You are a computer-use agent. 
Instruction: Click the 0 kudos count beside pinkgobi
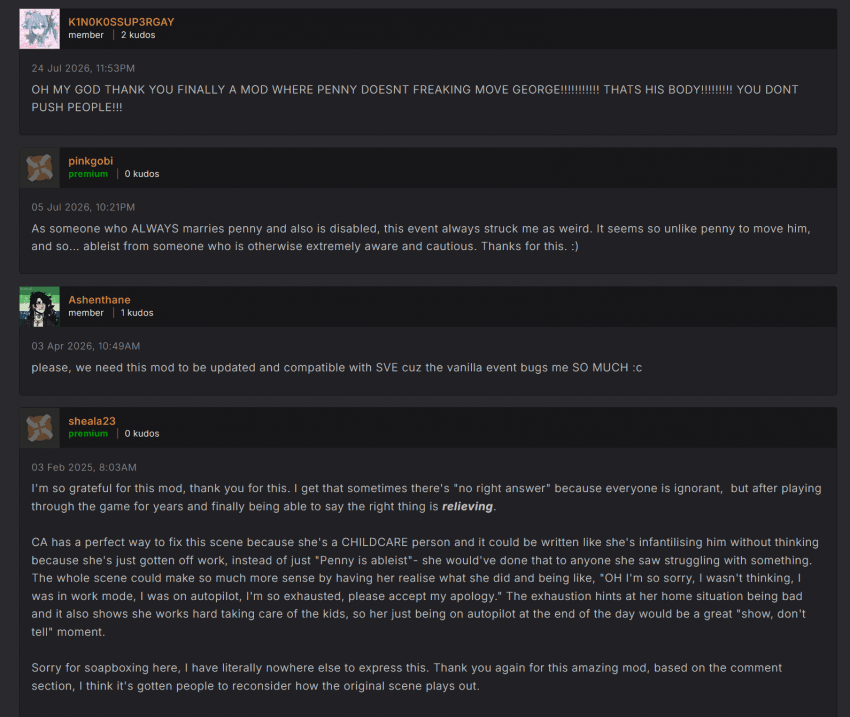pyautogui.click(x=141, y=174)
